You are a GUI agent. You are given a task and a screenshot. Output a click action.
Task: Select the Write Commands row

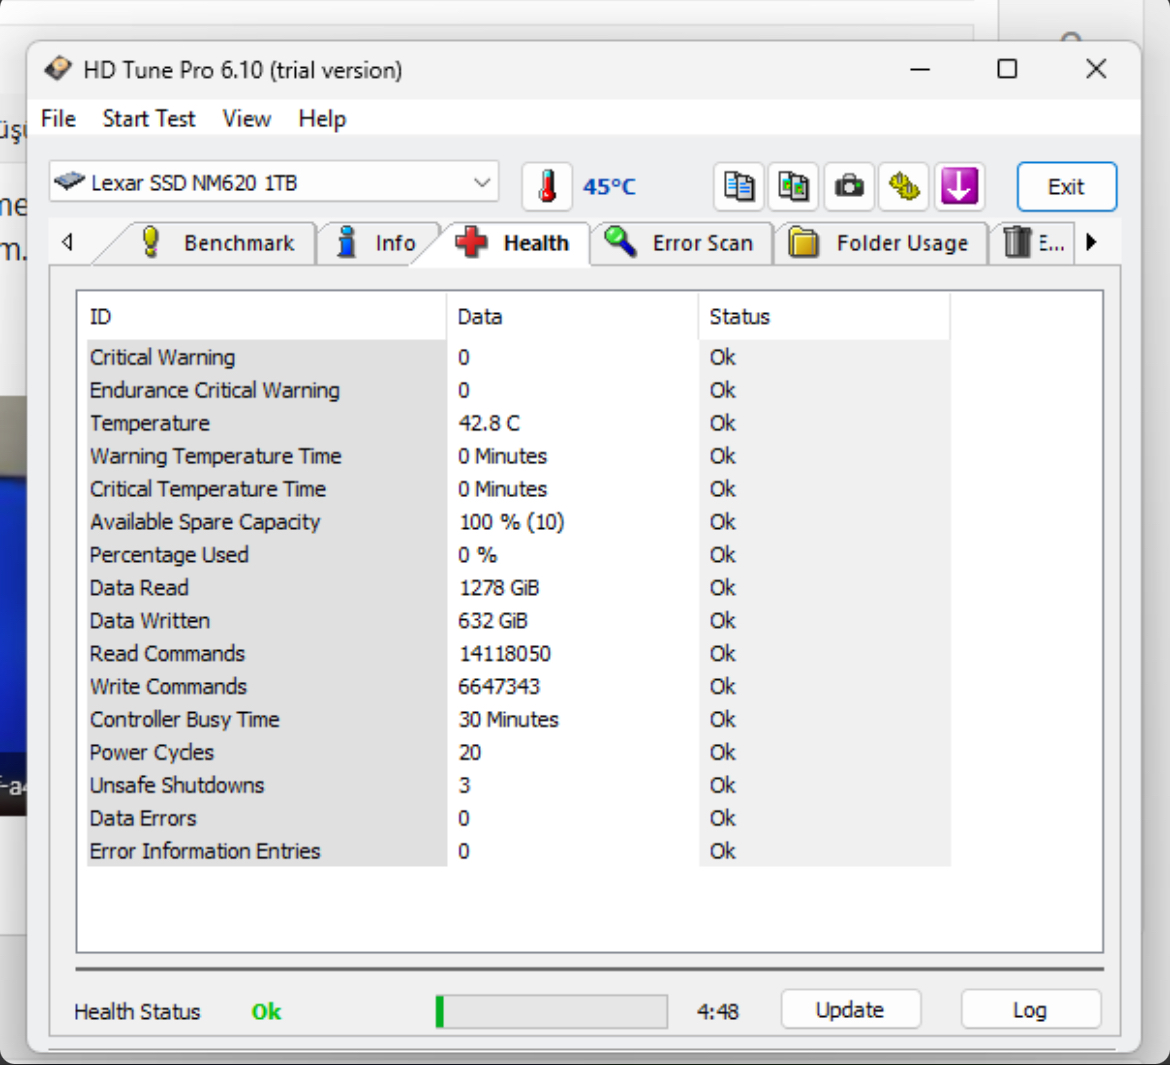pyautogui.click(x=518, y=686)
